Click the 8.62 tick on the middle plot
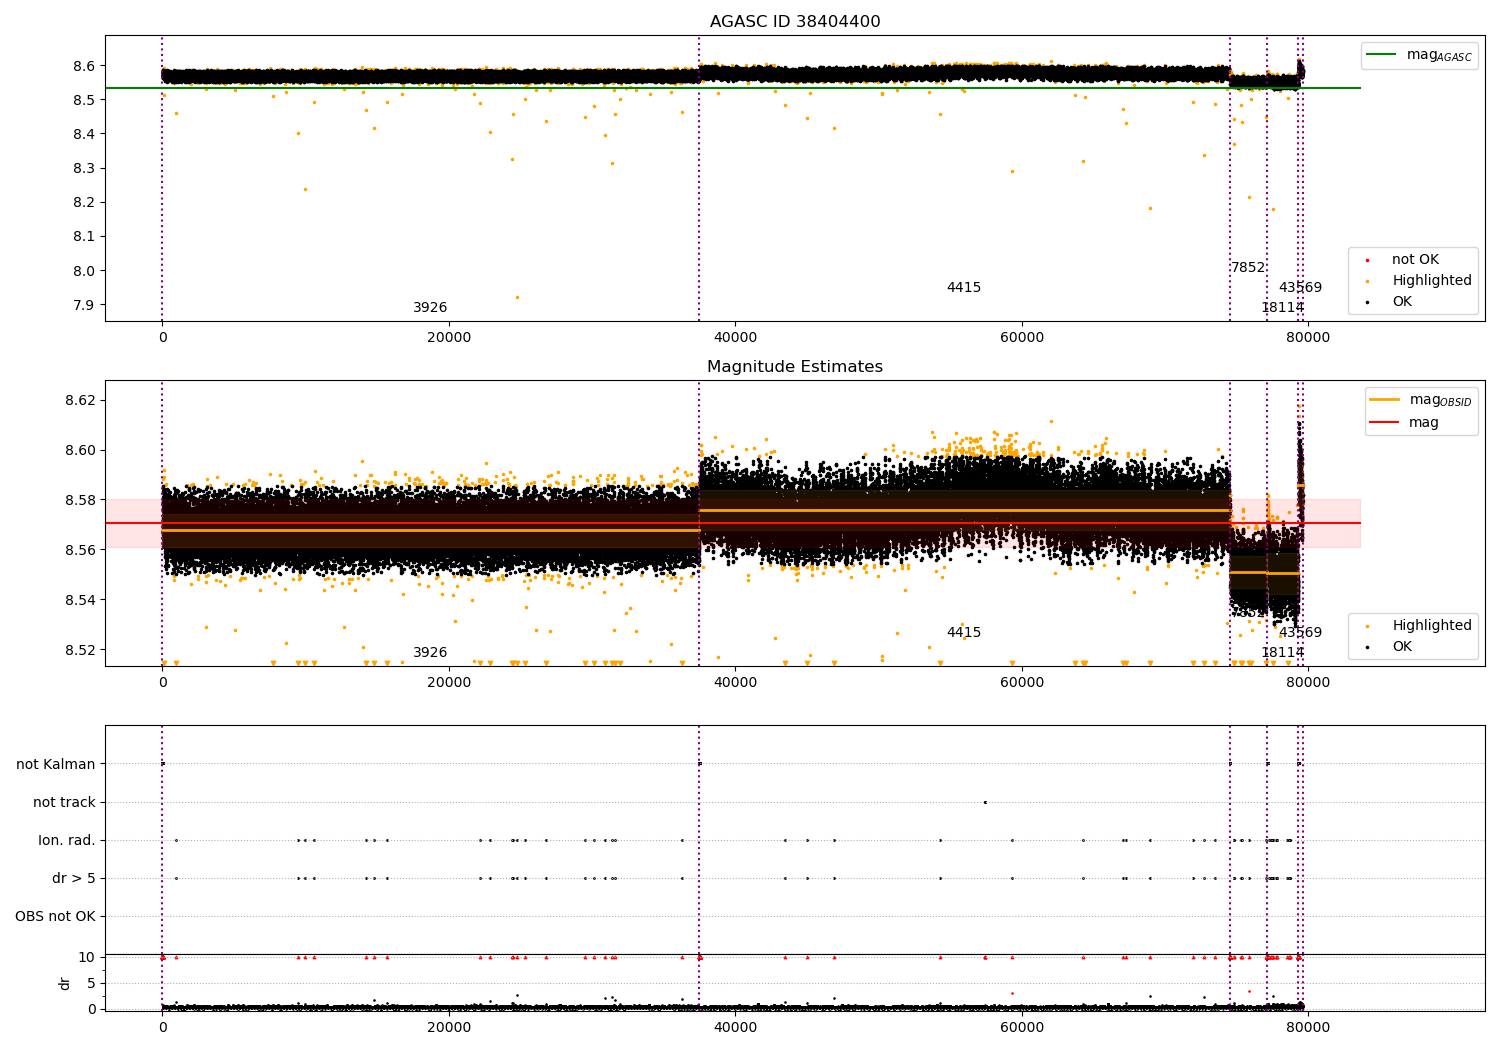This screenshot has height=1050, width=1500. (x=80, y=401)
